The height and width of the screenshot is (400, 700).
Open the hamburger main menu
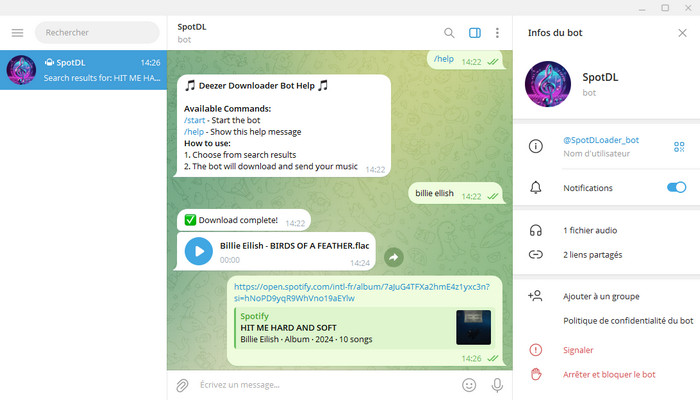coord(17,33)
